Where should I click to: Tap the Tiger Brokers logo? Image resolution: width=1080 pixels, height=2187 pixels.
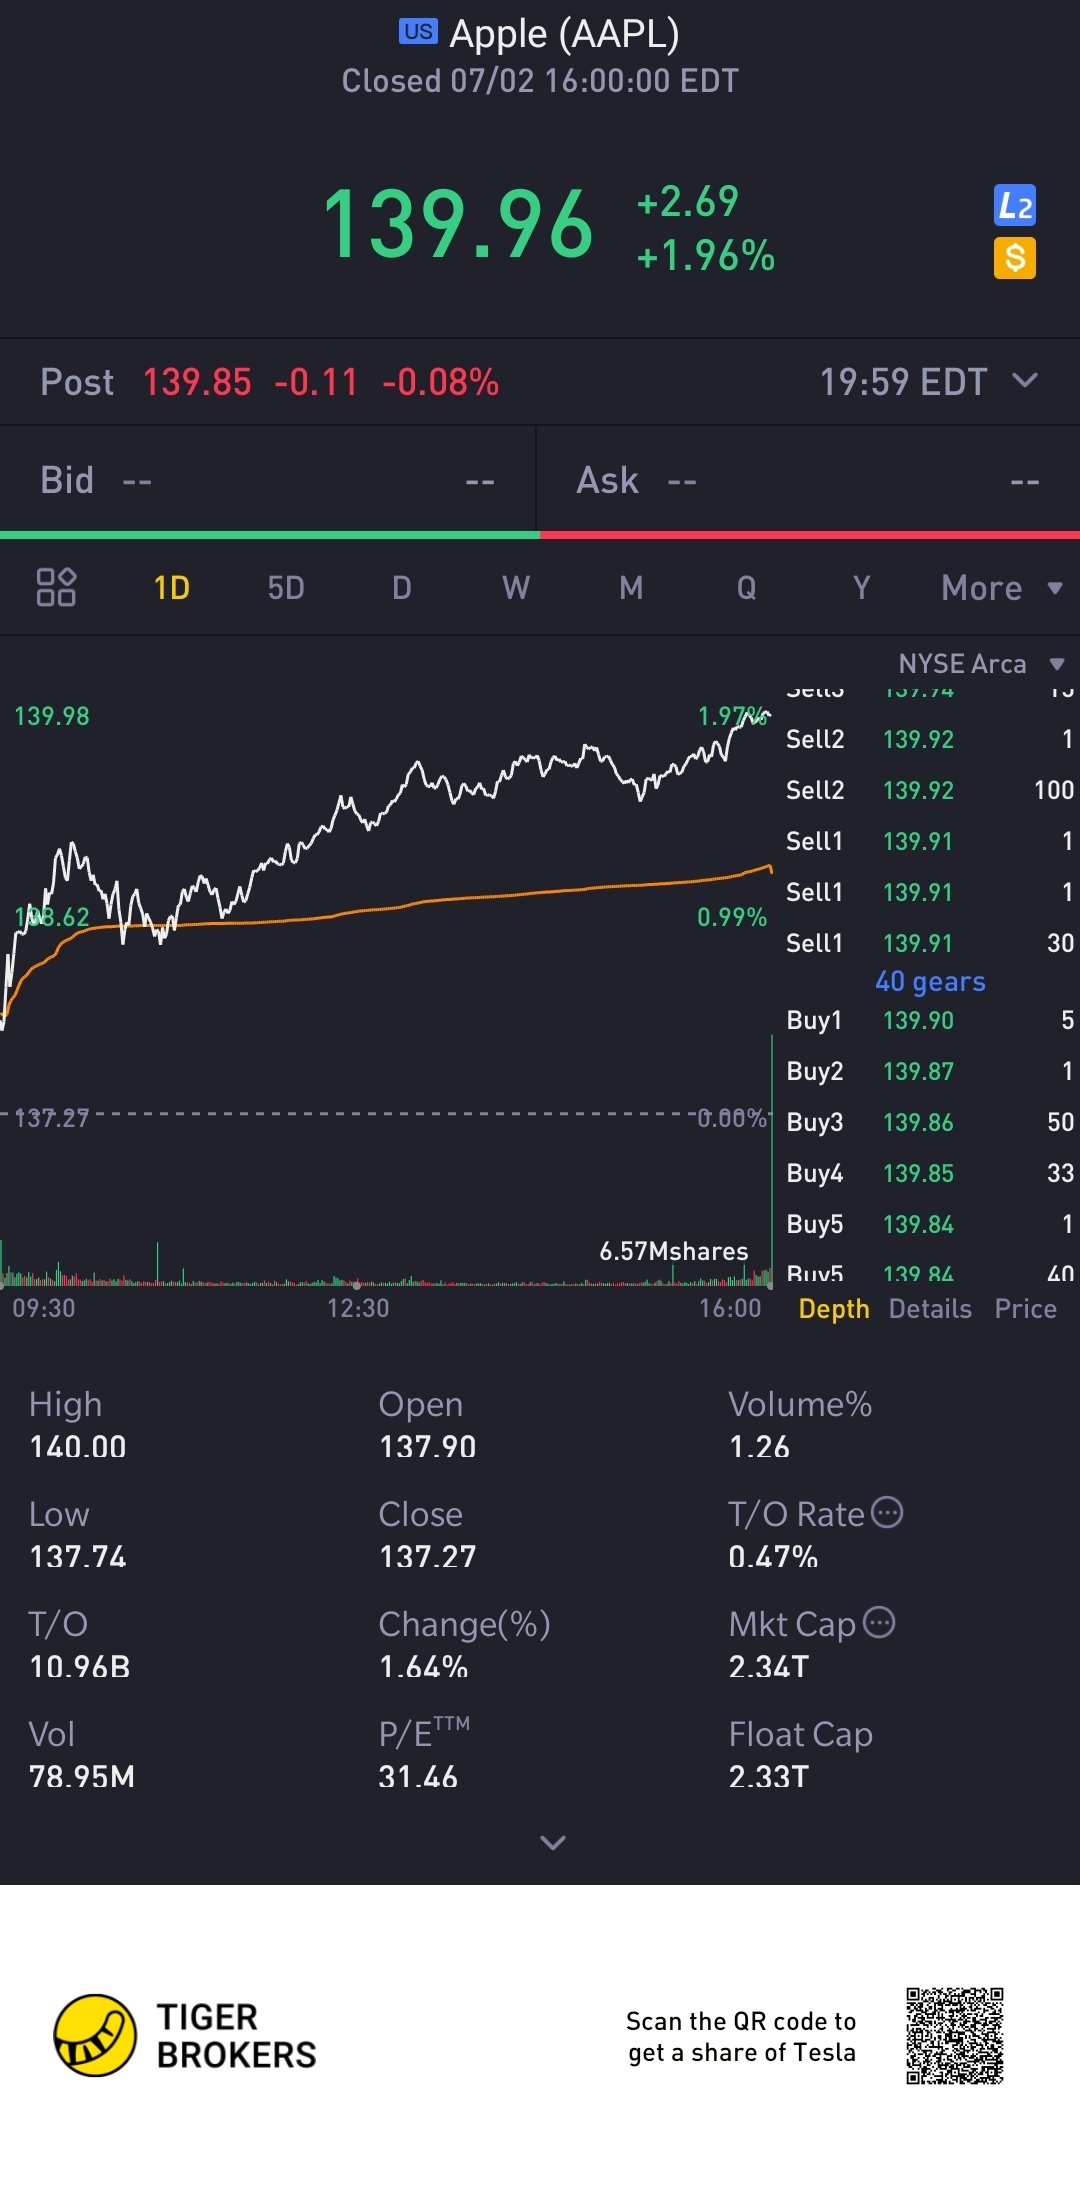[185, 2035]
